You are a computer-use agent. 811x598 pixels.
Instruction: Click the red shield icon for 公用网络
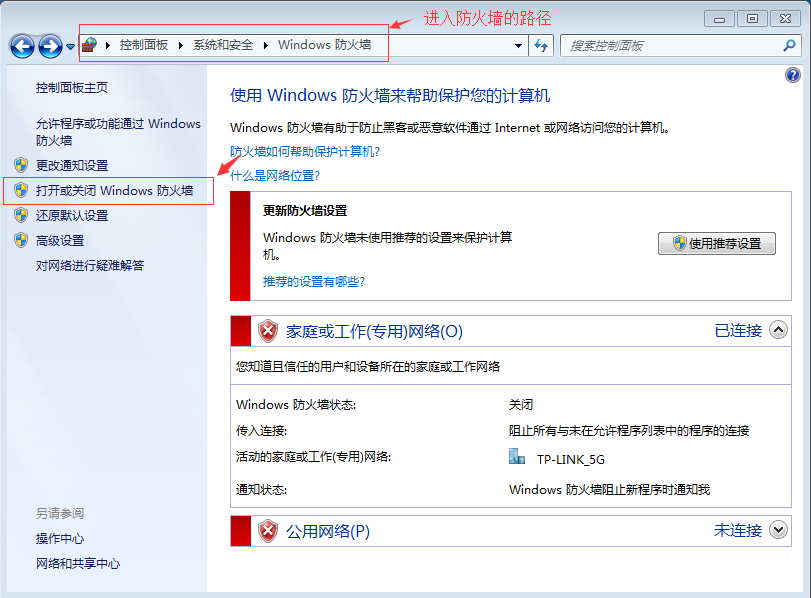coord(268,531)
